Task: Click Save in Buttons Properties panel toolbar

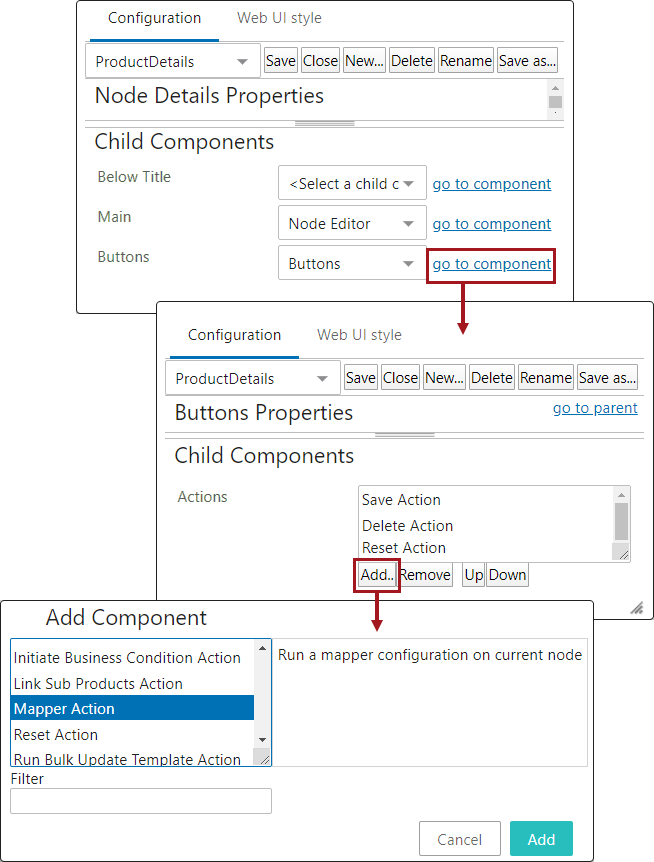Action: pyautogui.click(x=361, y=378)
